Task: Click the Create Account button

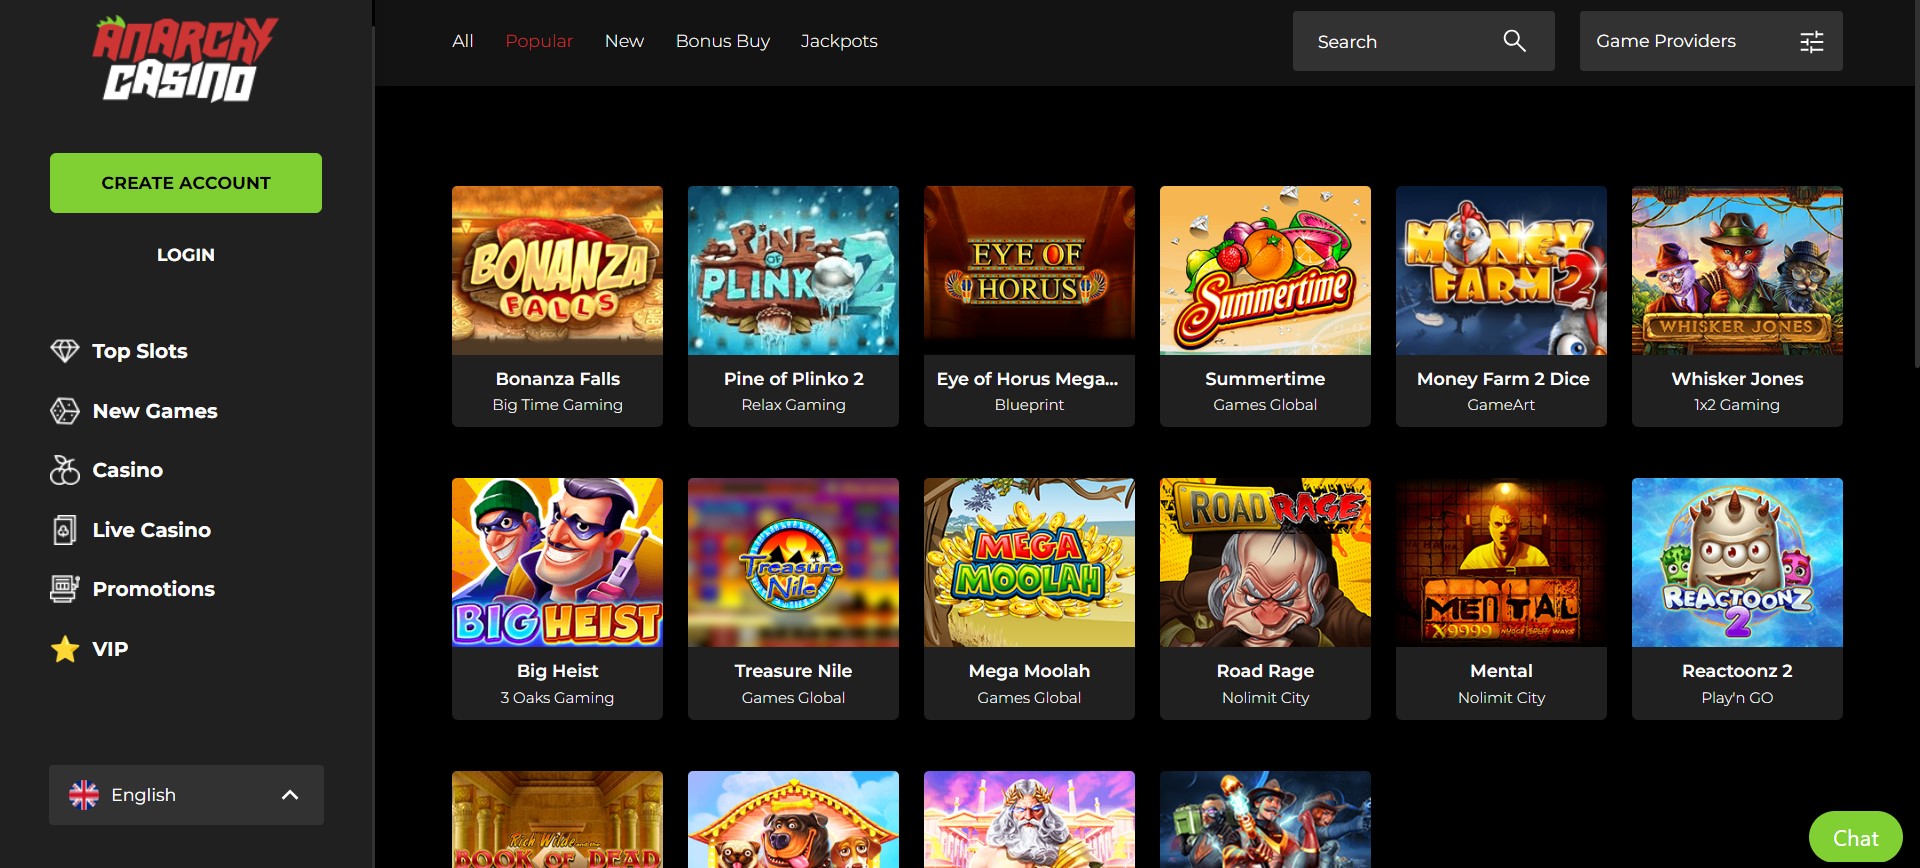Action: pos(186,183)
